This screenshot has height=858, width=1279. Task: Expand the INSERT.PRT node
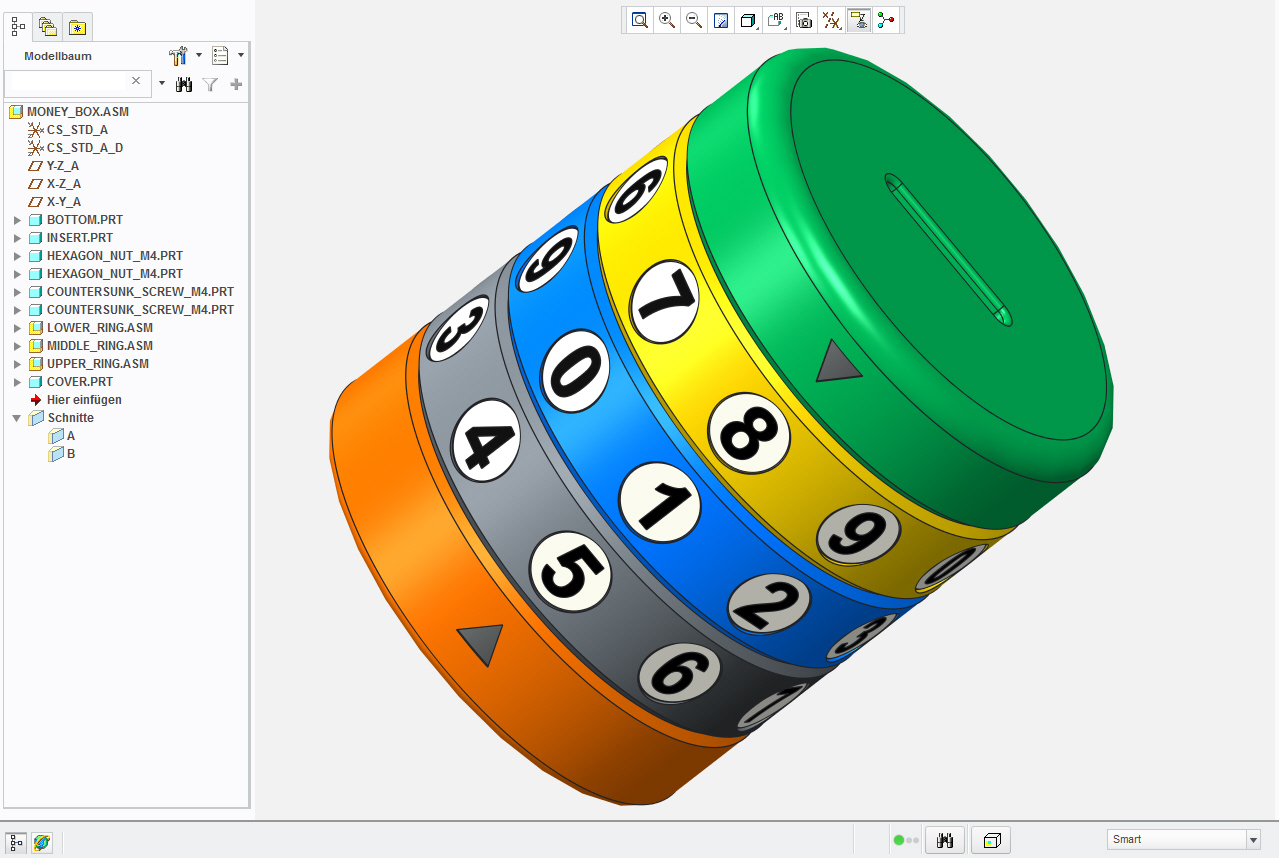click(x=17, y=238)
